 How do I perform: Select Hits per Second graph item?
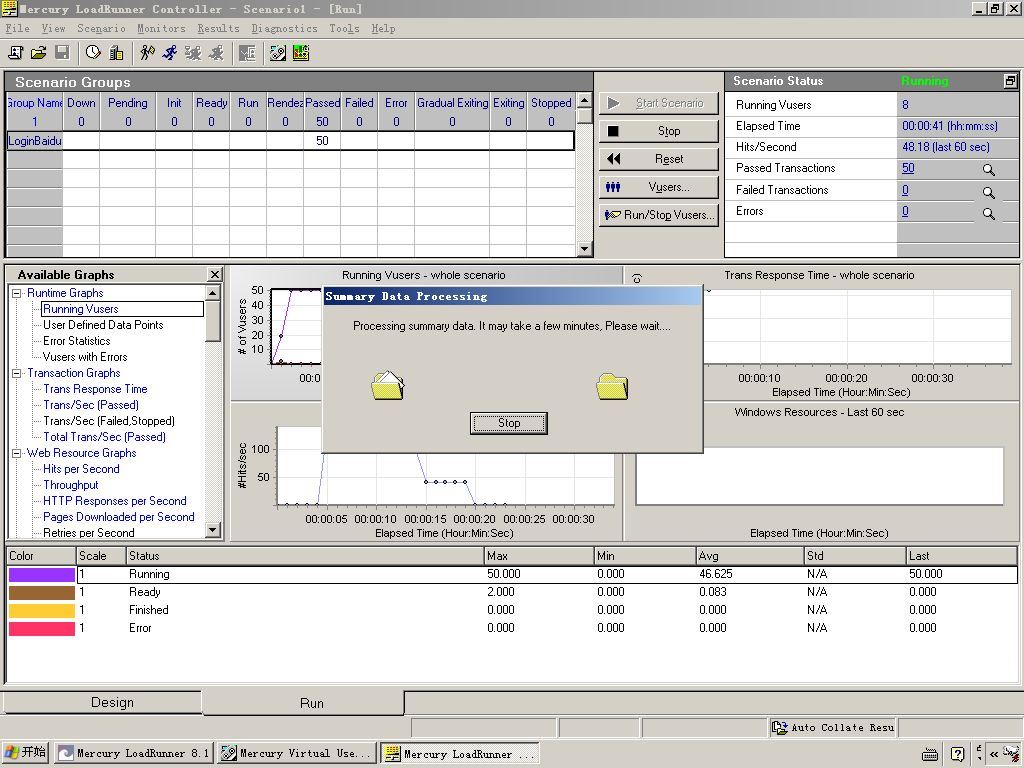pos(81,469)
